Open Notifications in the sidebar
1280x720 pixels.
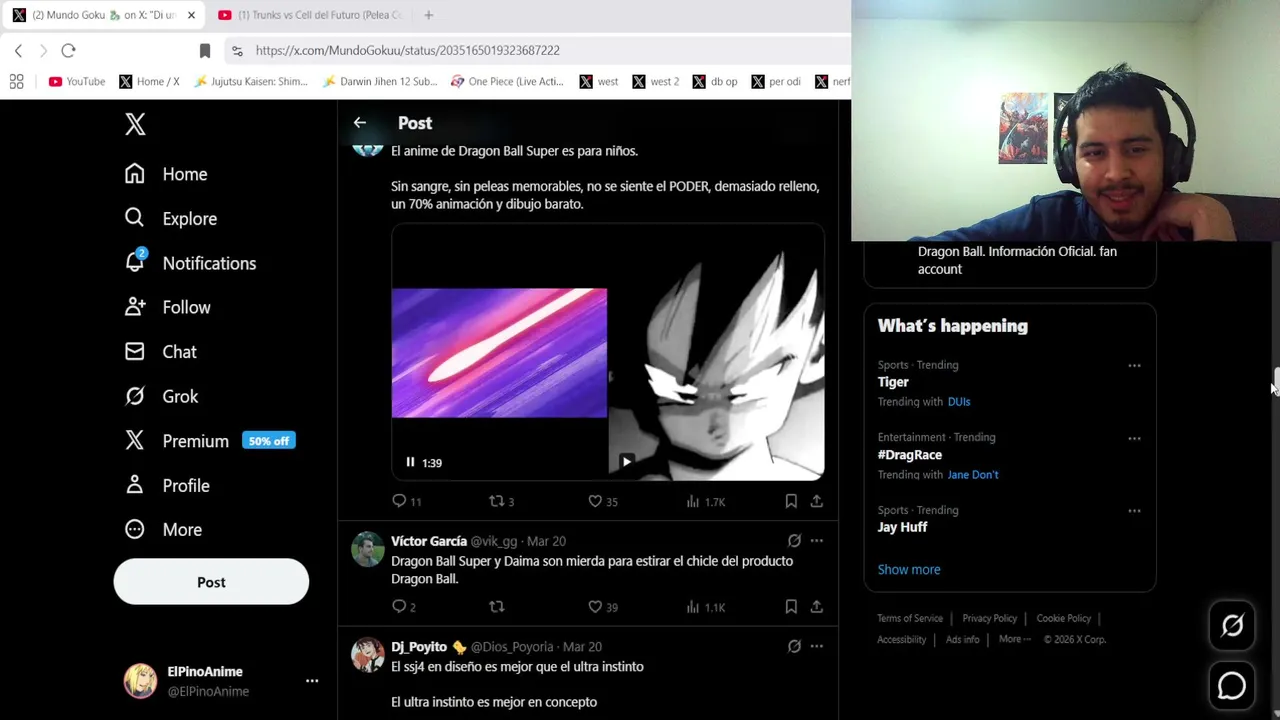click(190, 263)
